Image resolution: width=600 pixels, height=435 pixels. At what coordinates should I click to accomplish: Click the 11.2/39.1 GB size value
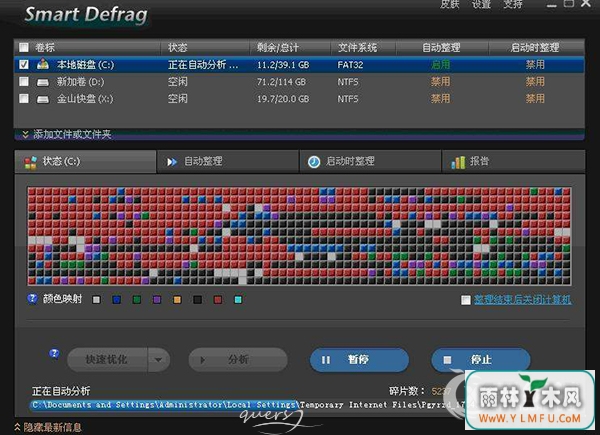[x=283, y=65]
